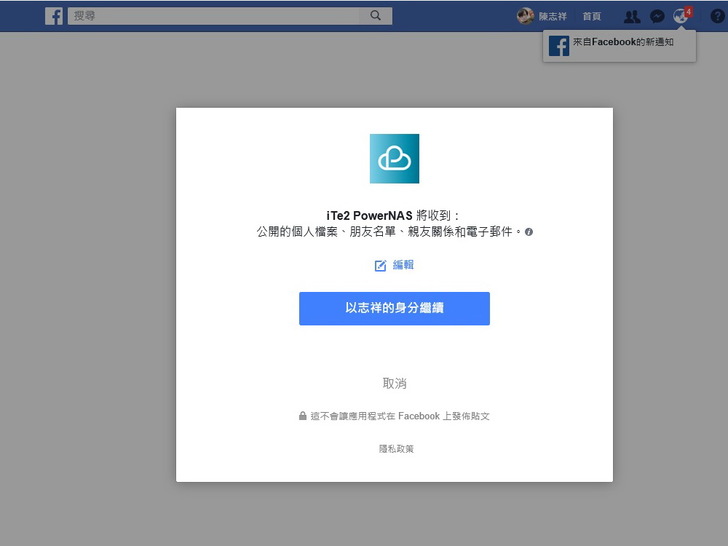Open the 來自Facebook的新通知 notification text
The height and width of the screenshot is (546, 728).
point(623,43)
